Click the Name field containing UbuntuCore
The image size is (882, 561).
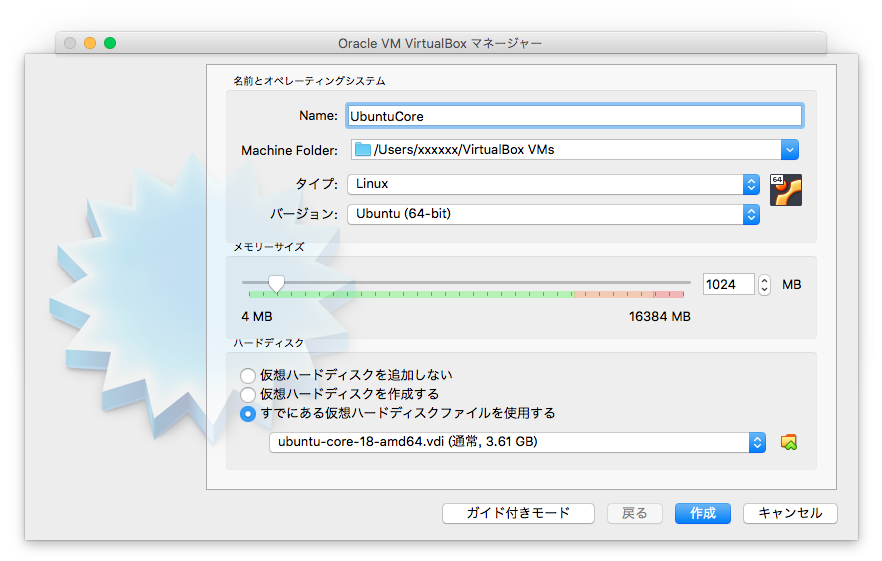tap(575, 116)
